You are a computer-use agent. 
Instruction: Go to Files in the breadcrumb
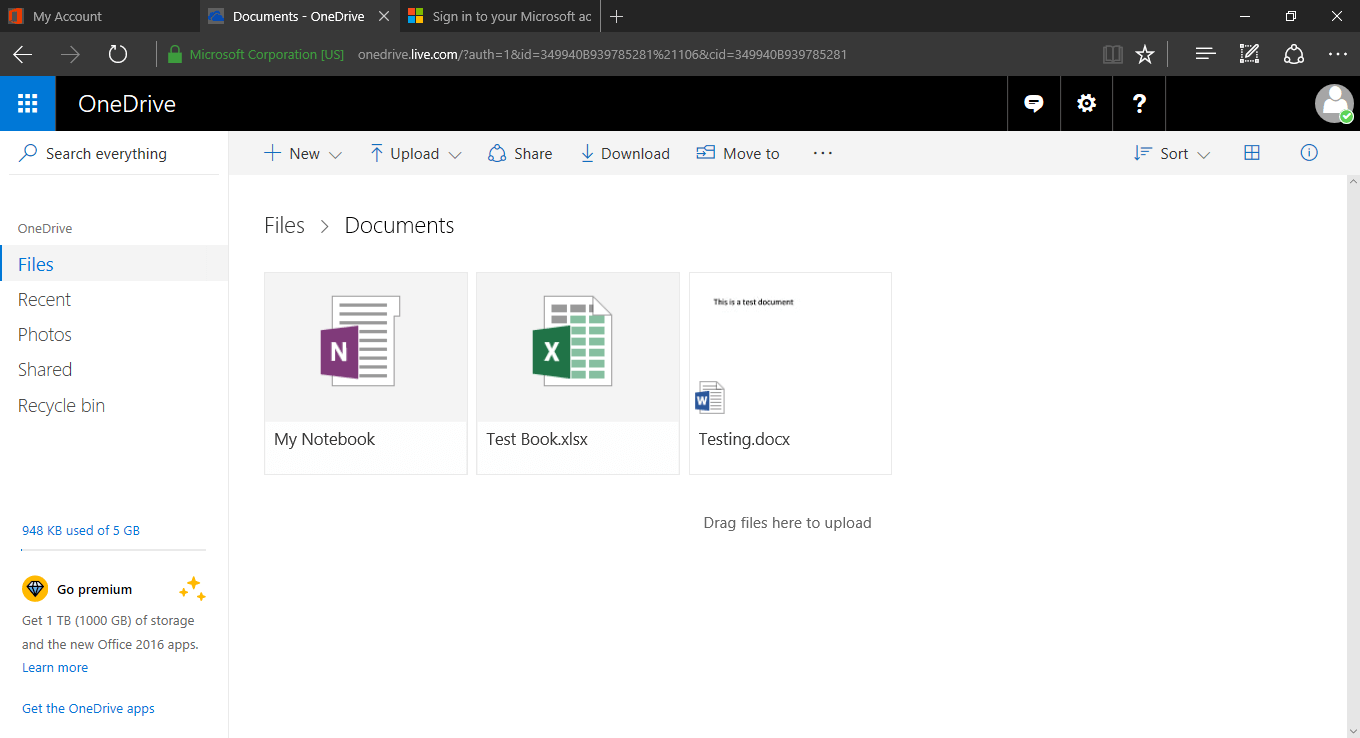(284, 225)
